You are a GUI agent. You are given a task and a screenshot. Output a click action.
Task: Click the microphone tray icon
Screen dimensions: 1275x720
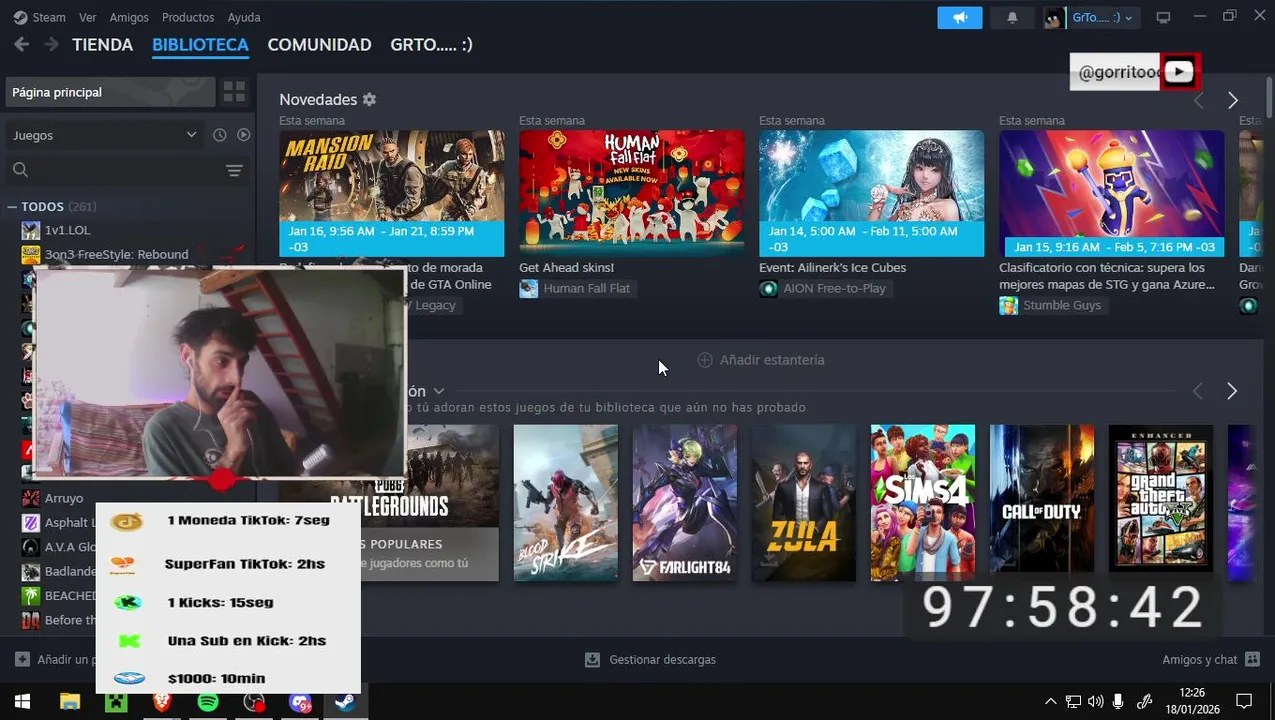(x=1118, y=702)
